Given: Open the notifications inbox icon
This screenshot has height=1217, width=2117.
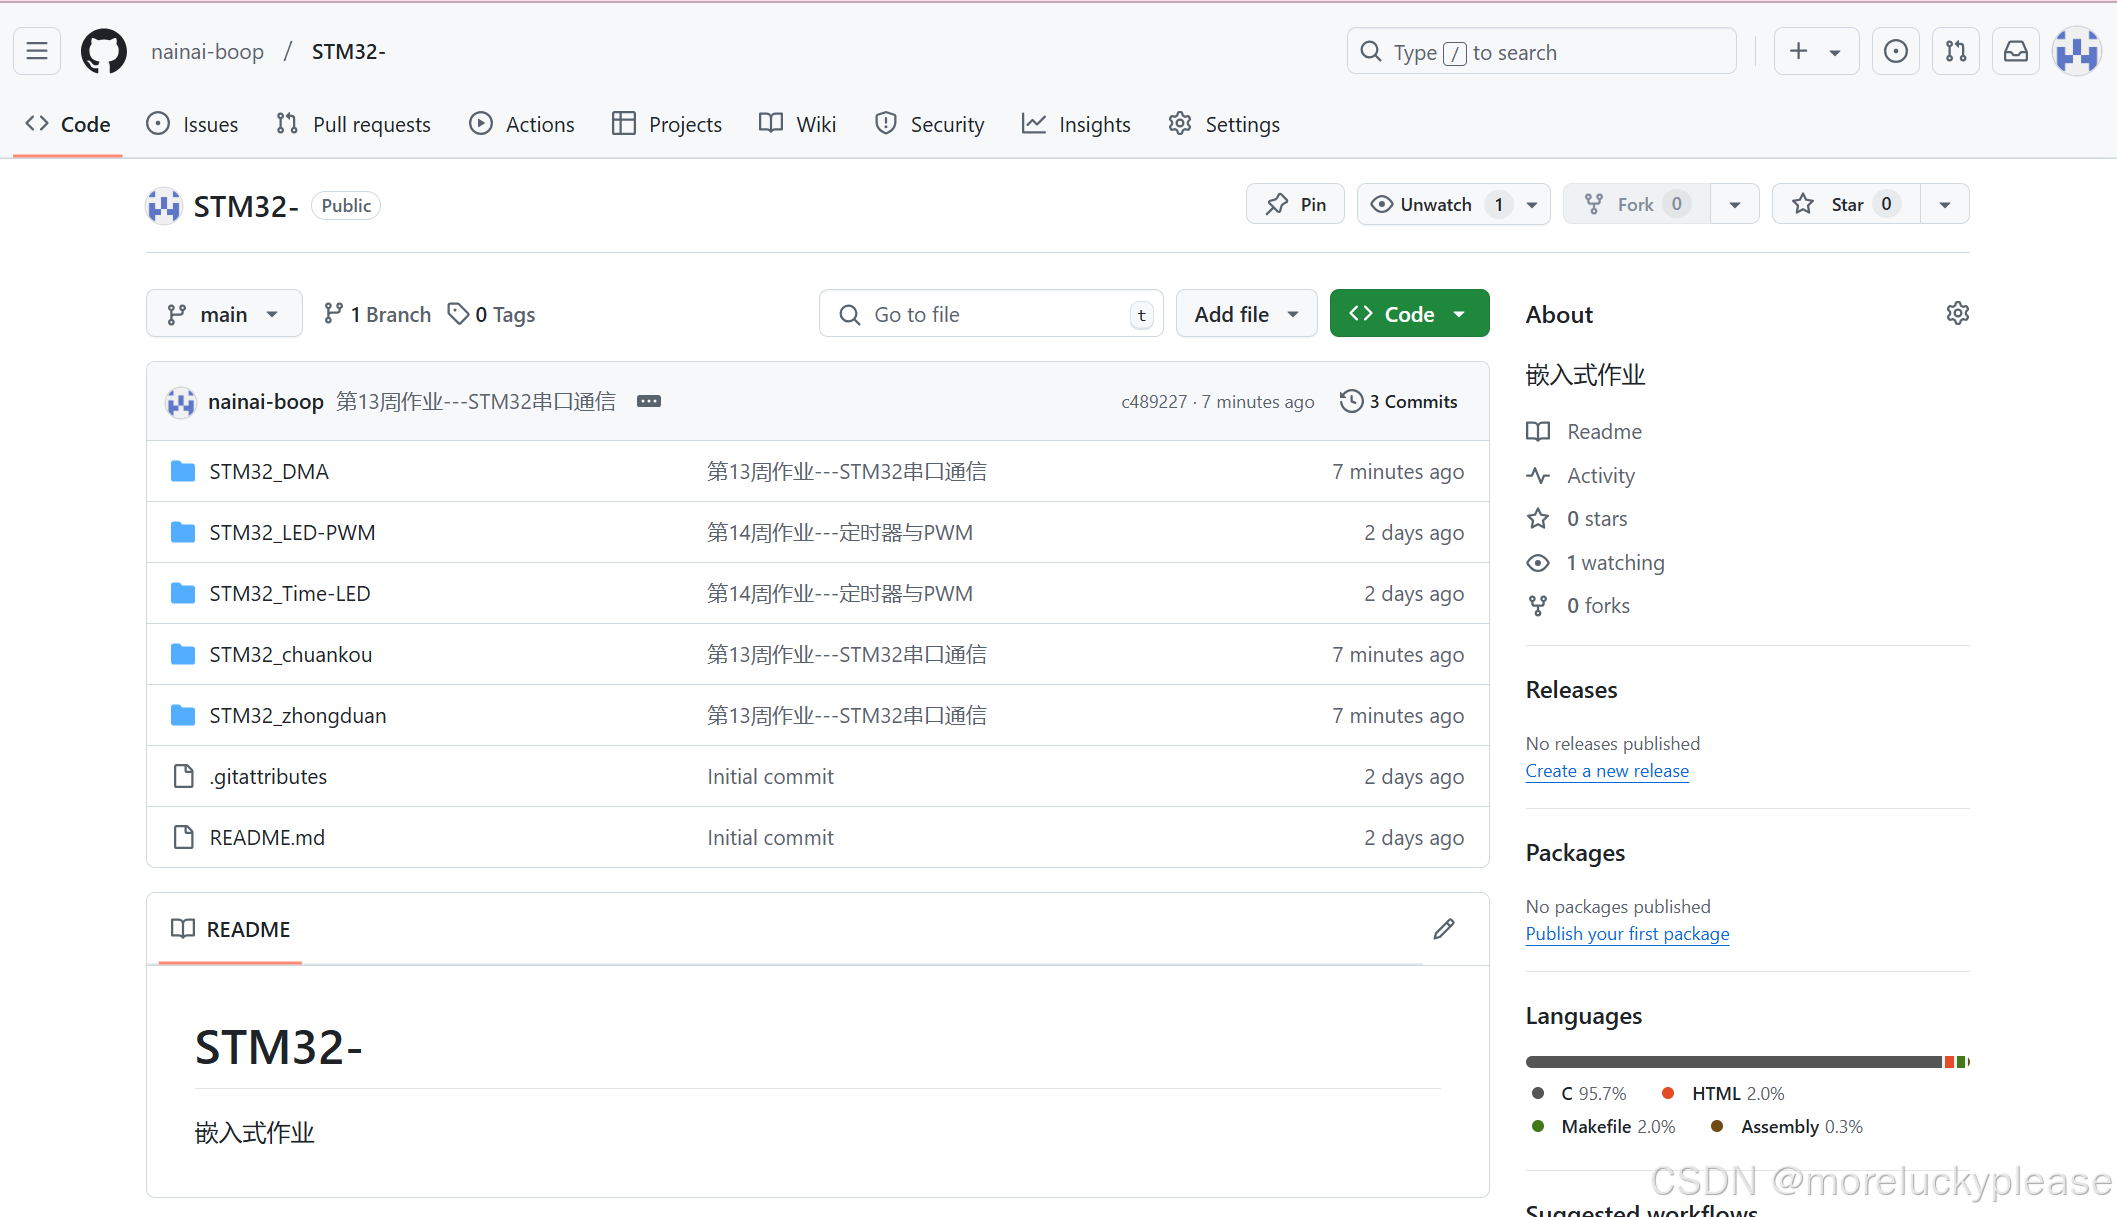Looking at the screenshot, I should coord(2016,51).
